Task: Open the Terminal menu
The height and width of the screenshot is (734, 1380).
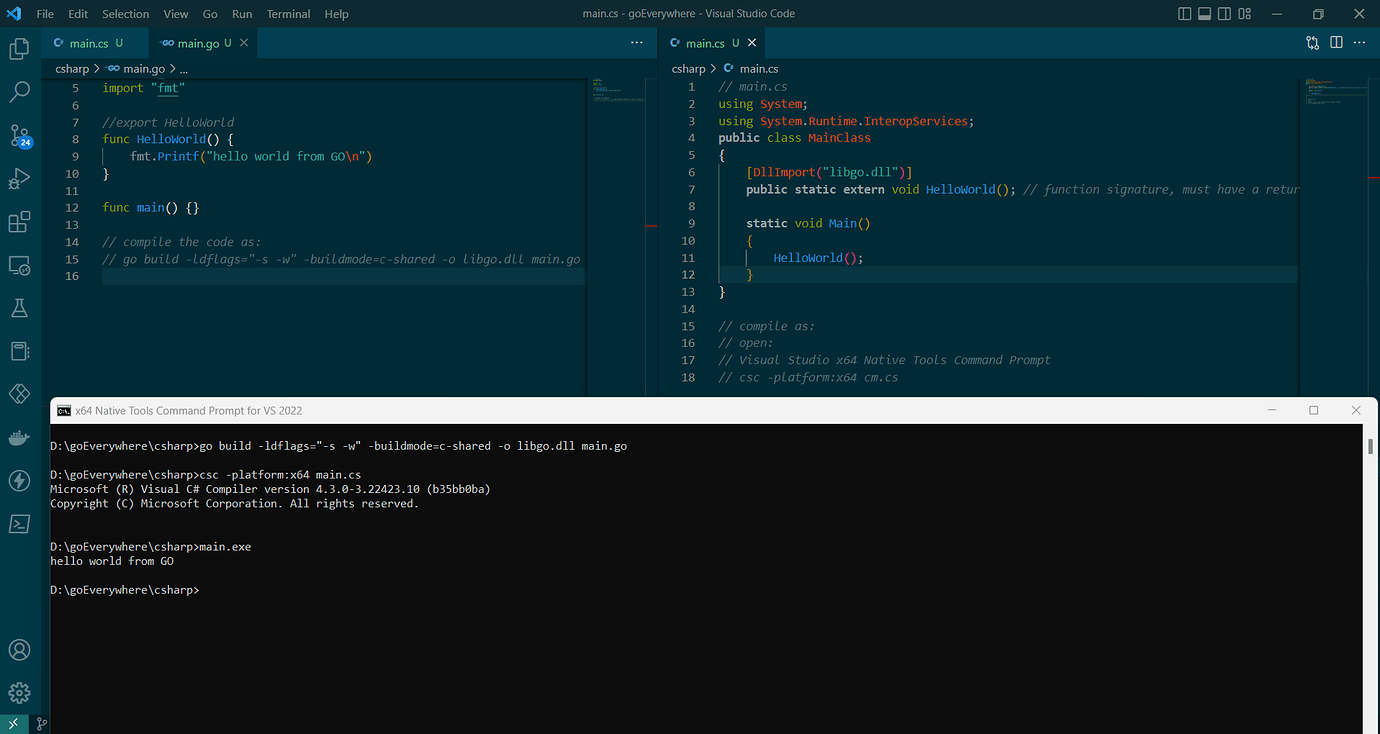Action: 288,14
